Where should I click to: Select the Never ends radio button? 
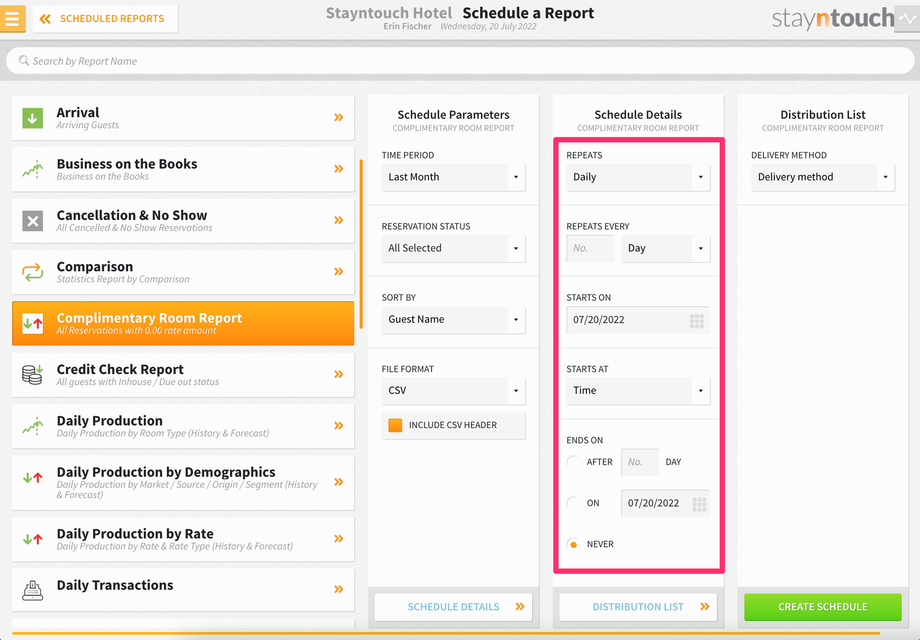[x=573, y=544]
